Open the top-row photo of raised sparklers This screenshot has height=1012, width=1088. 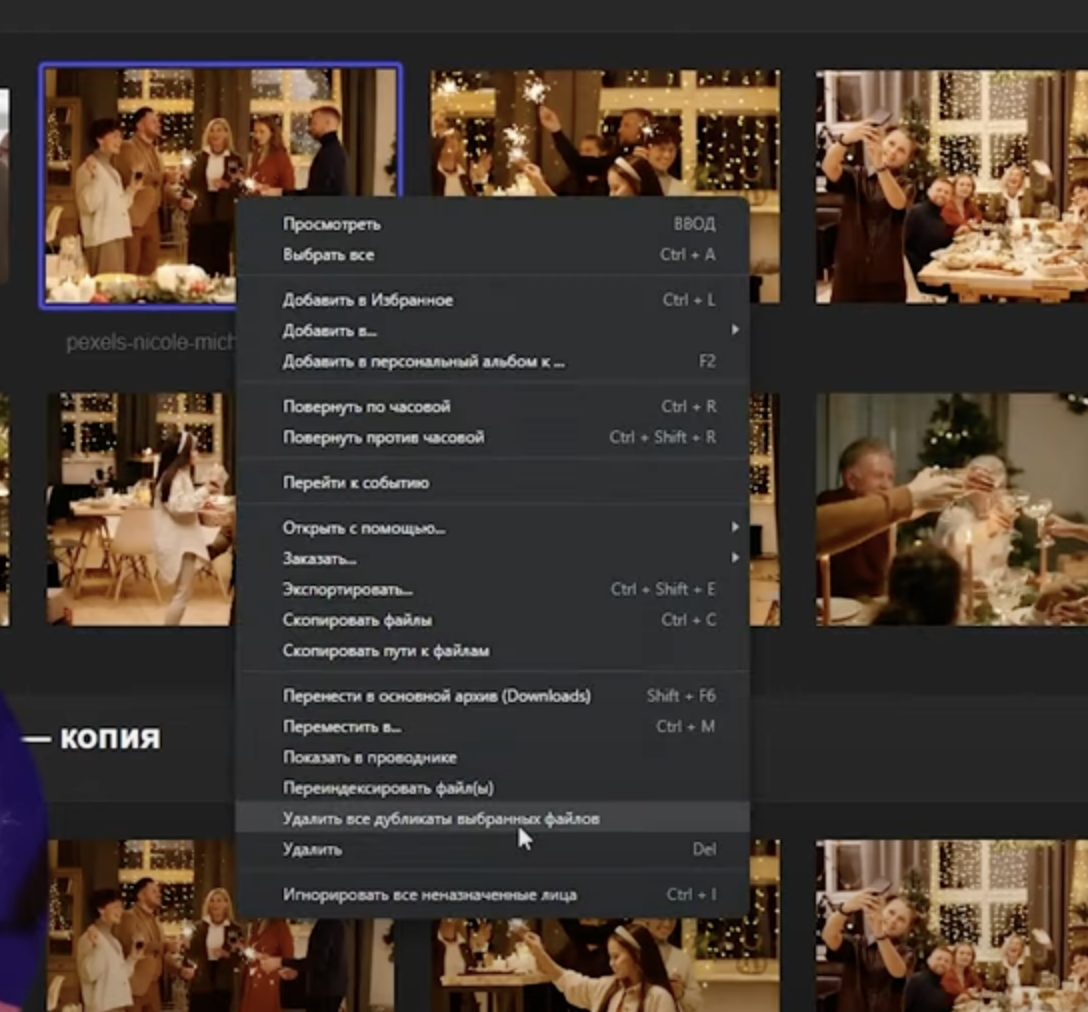pyautogui.click(x=604, y=132)
